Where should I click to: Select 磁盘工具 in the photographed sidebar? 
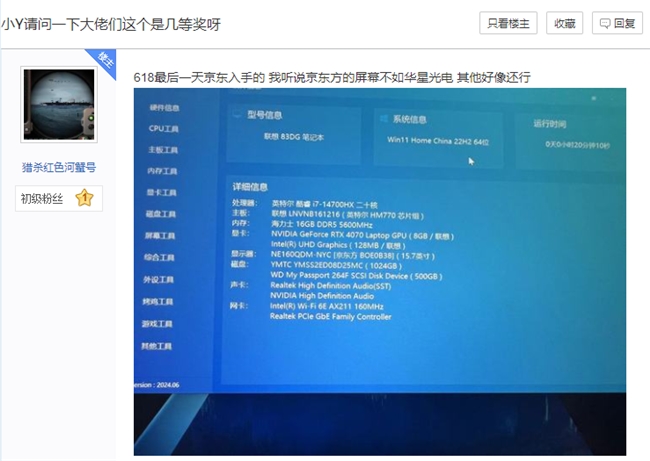[160, 214]
